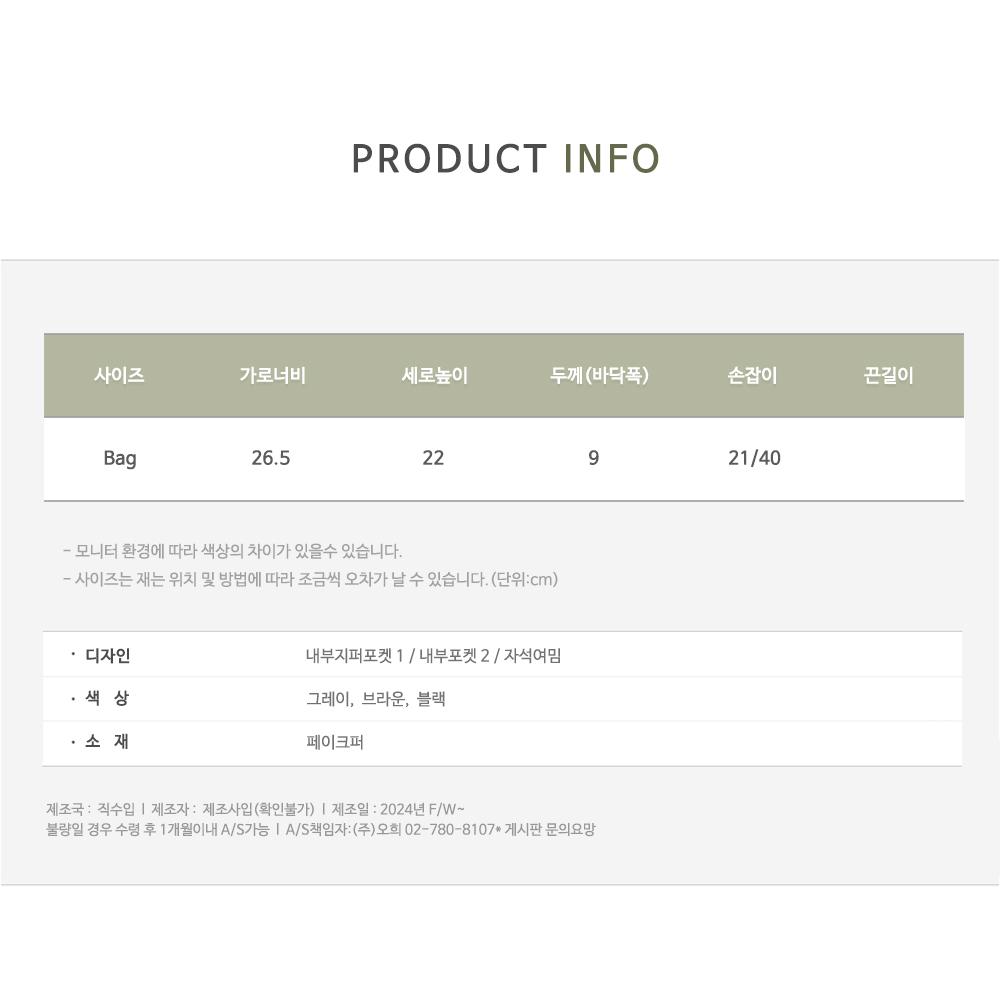The height and width of the screenshot is (984, 1000).
Task: Click the 내부지퍼포켓 design description text
Action: [x=434, y=656]
